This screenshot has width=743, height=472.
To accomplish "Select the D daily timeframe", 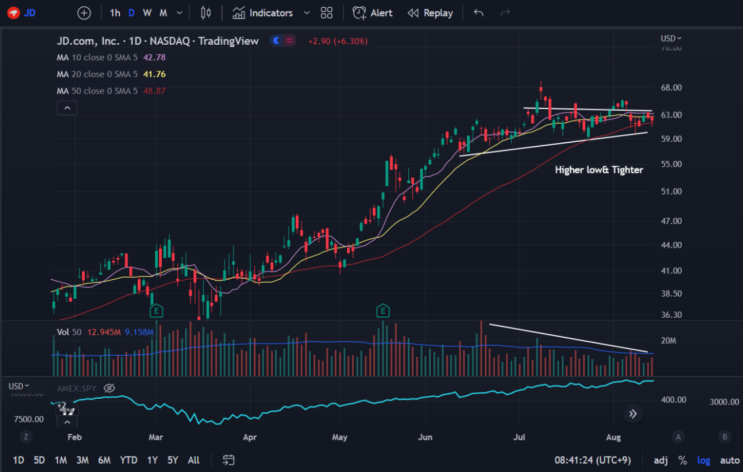I will [131, 13].
